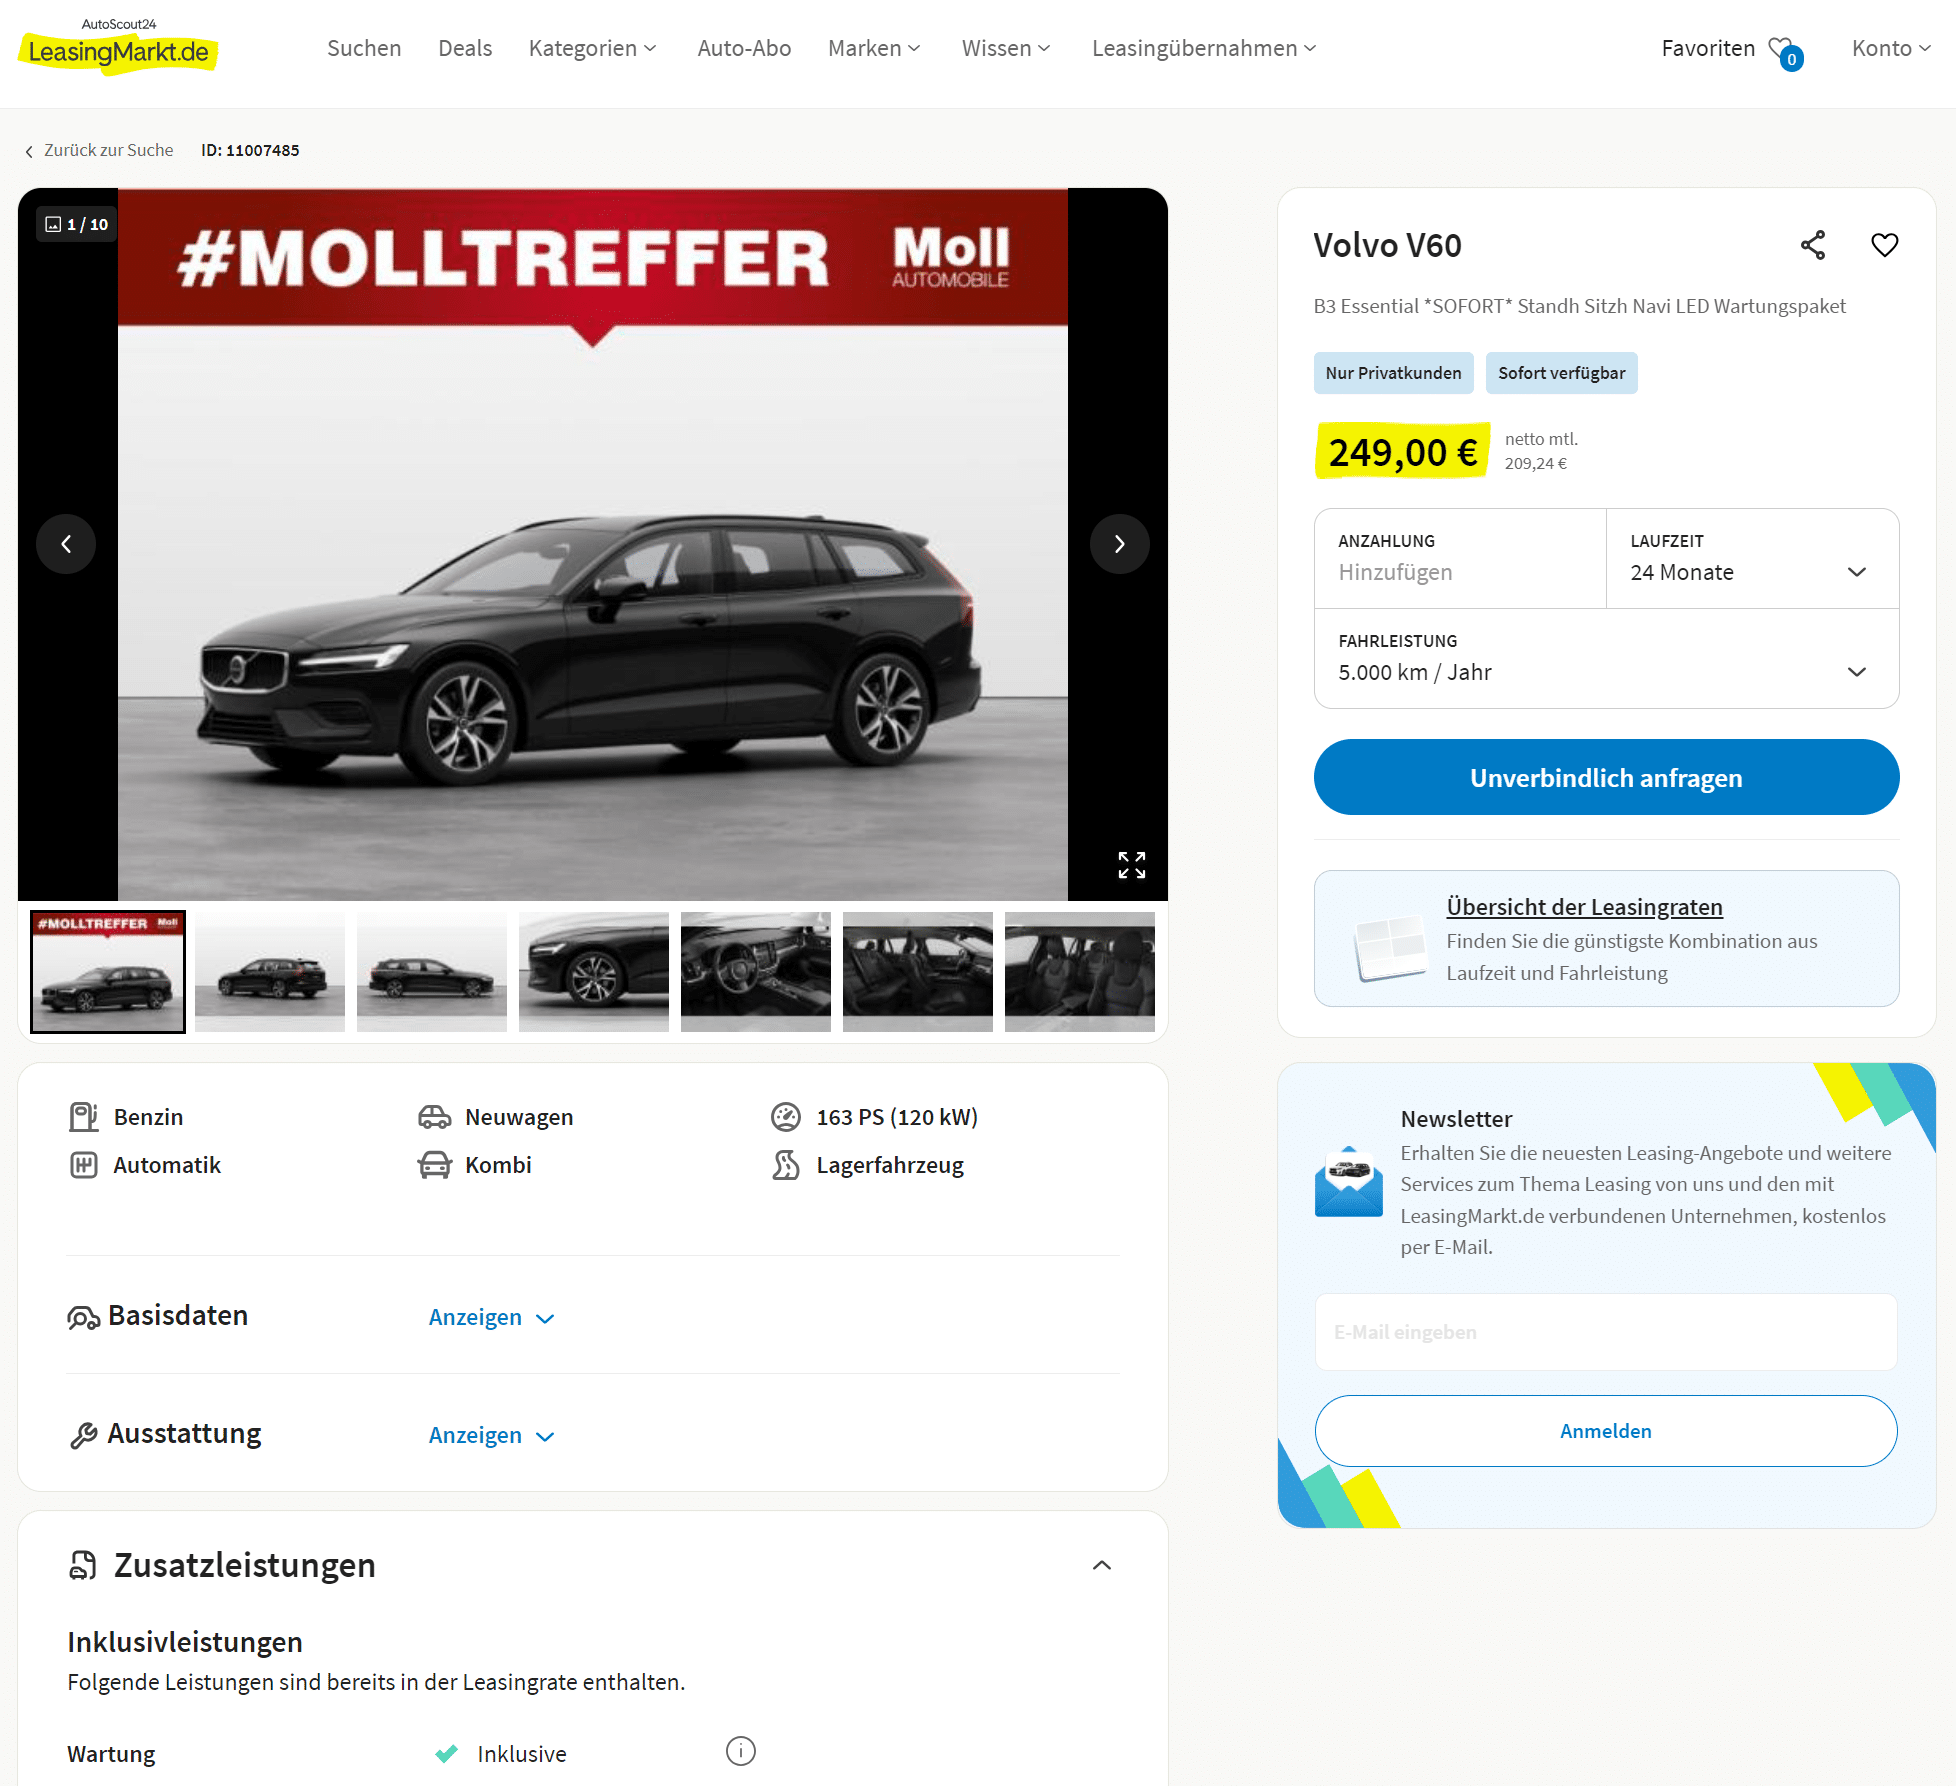The width and height of the screenshot is (1956, 1786).
Task: Open fullscreen image view icon
Action: click(1132, 865)
